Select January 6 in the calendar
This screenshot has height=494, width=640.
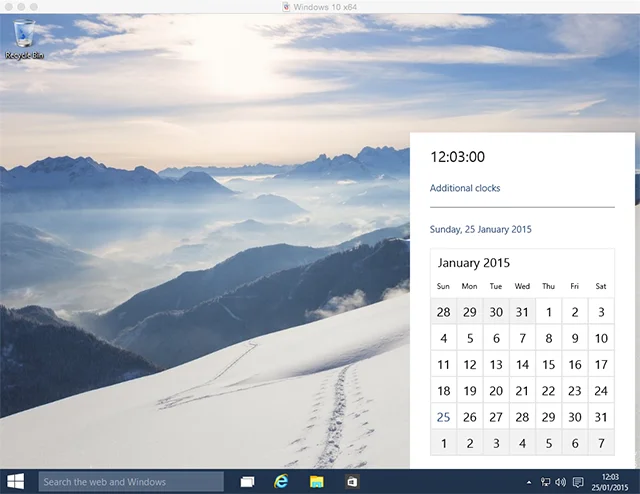point(496,338)
